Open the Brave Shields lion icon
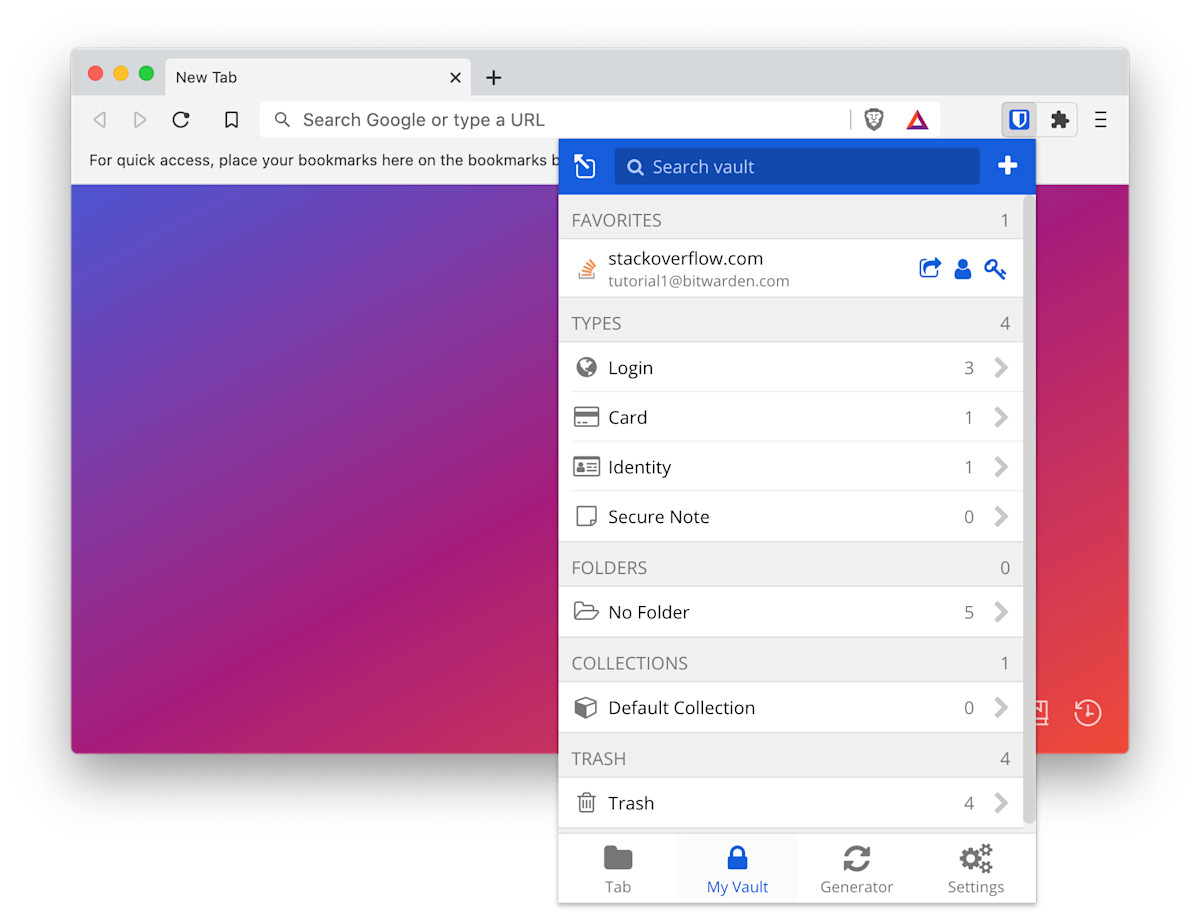Screen dimensions: 1200x914 874,120
